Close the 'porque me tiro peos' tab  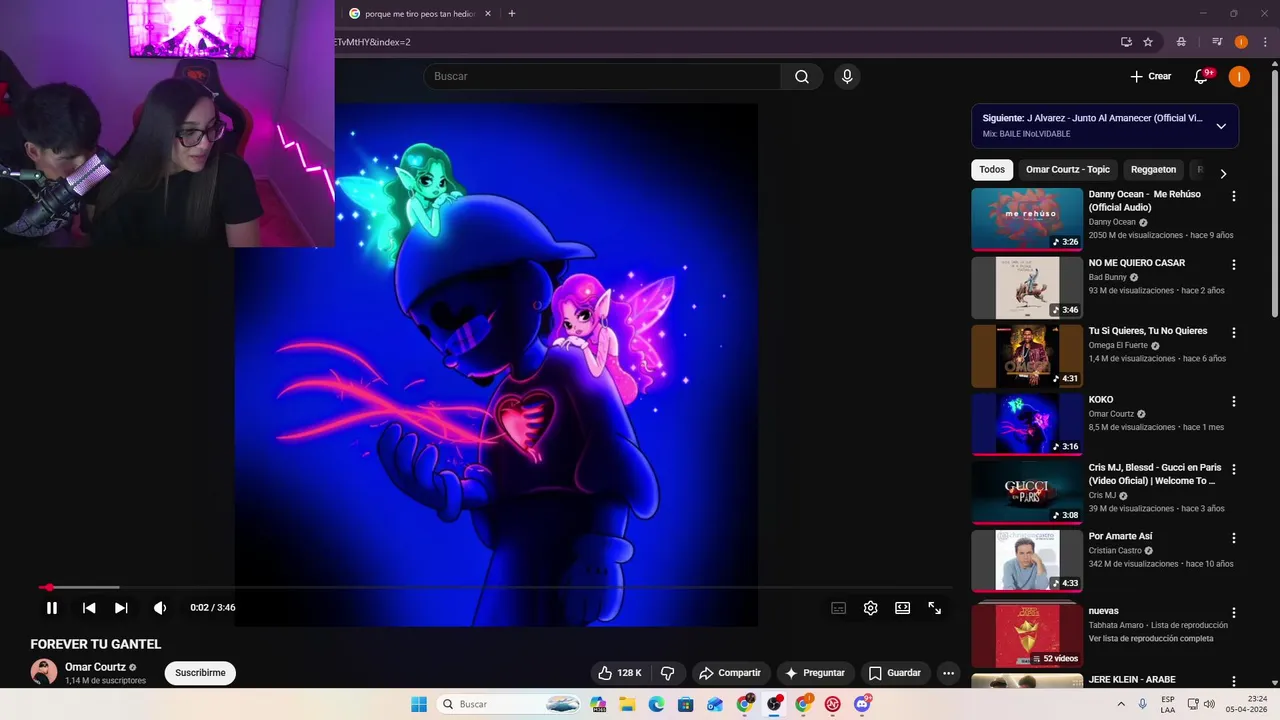click(x=488, y=14)
